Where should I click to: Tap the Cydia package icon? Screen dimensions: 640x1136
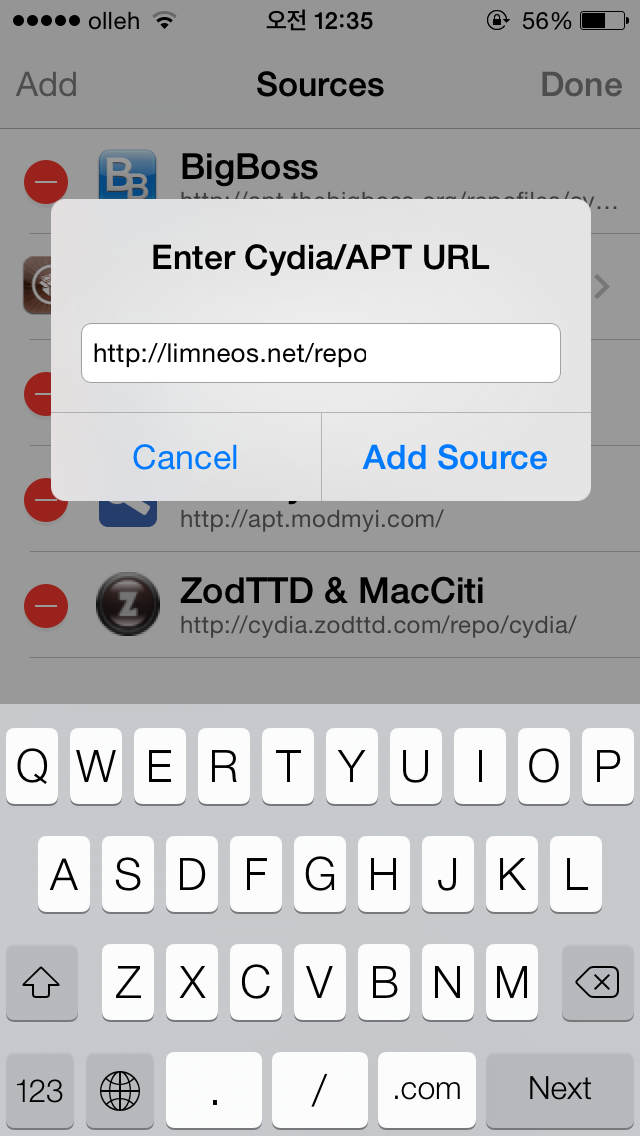click(36, 285)
